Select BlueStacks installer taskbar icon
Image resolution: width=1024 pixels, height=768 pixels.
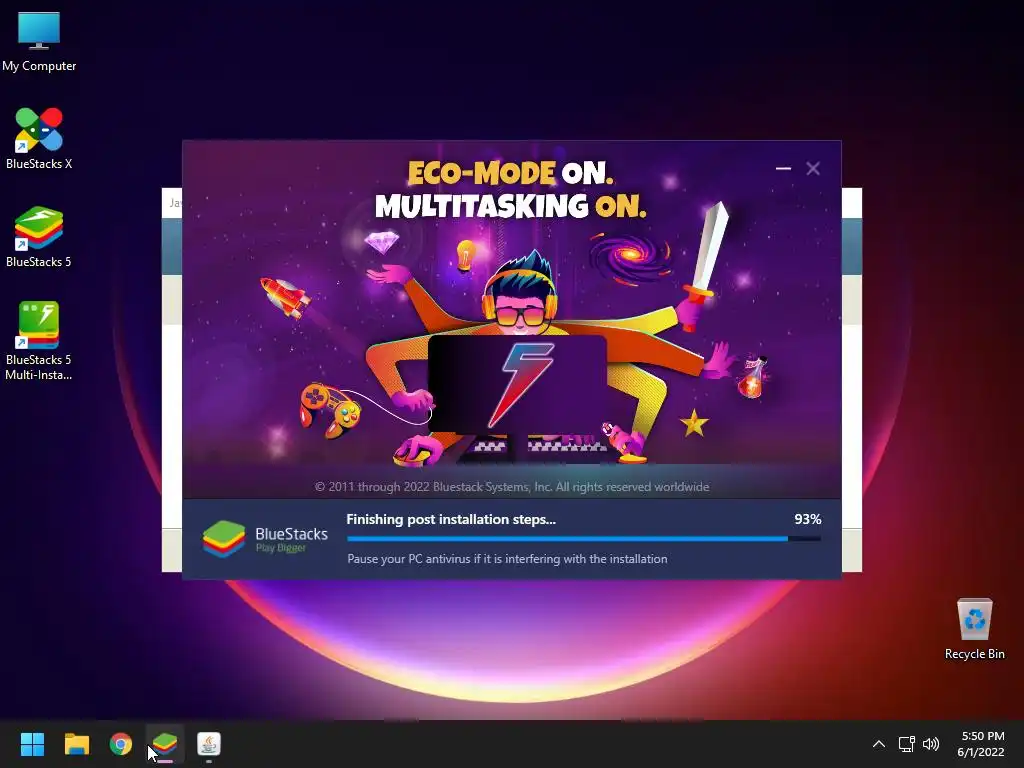click(x=165, y=744)
